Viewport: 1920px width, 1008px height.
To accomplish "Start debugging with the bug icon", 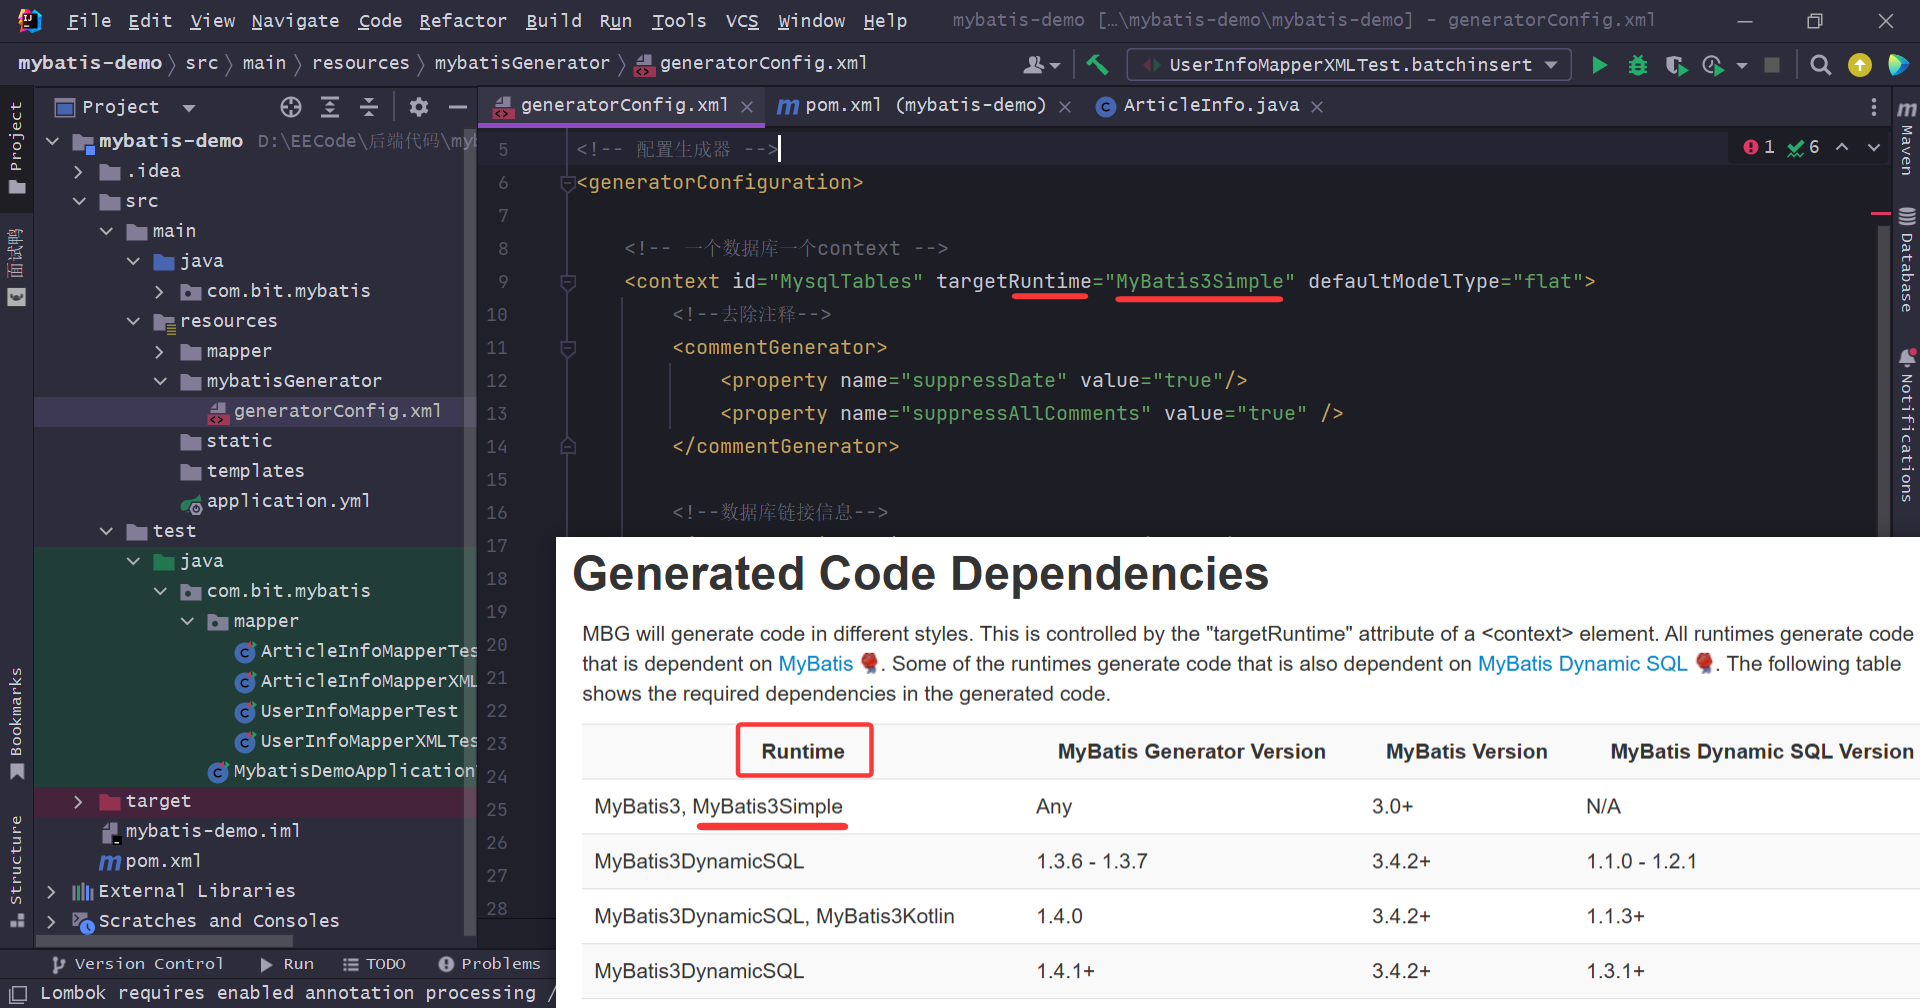I will point(1638,65).
